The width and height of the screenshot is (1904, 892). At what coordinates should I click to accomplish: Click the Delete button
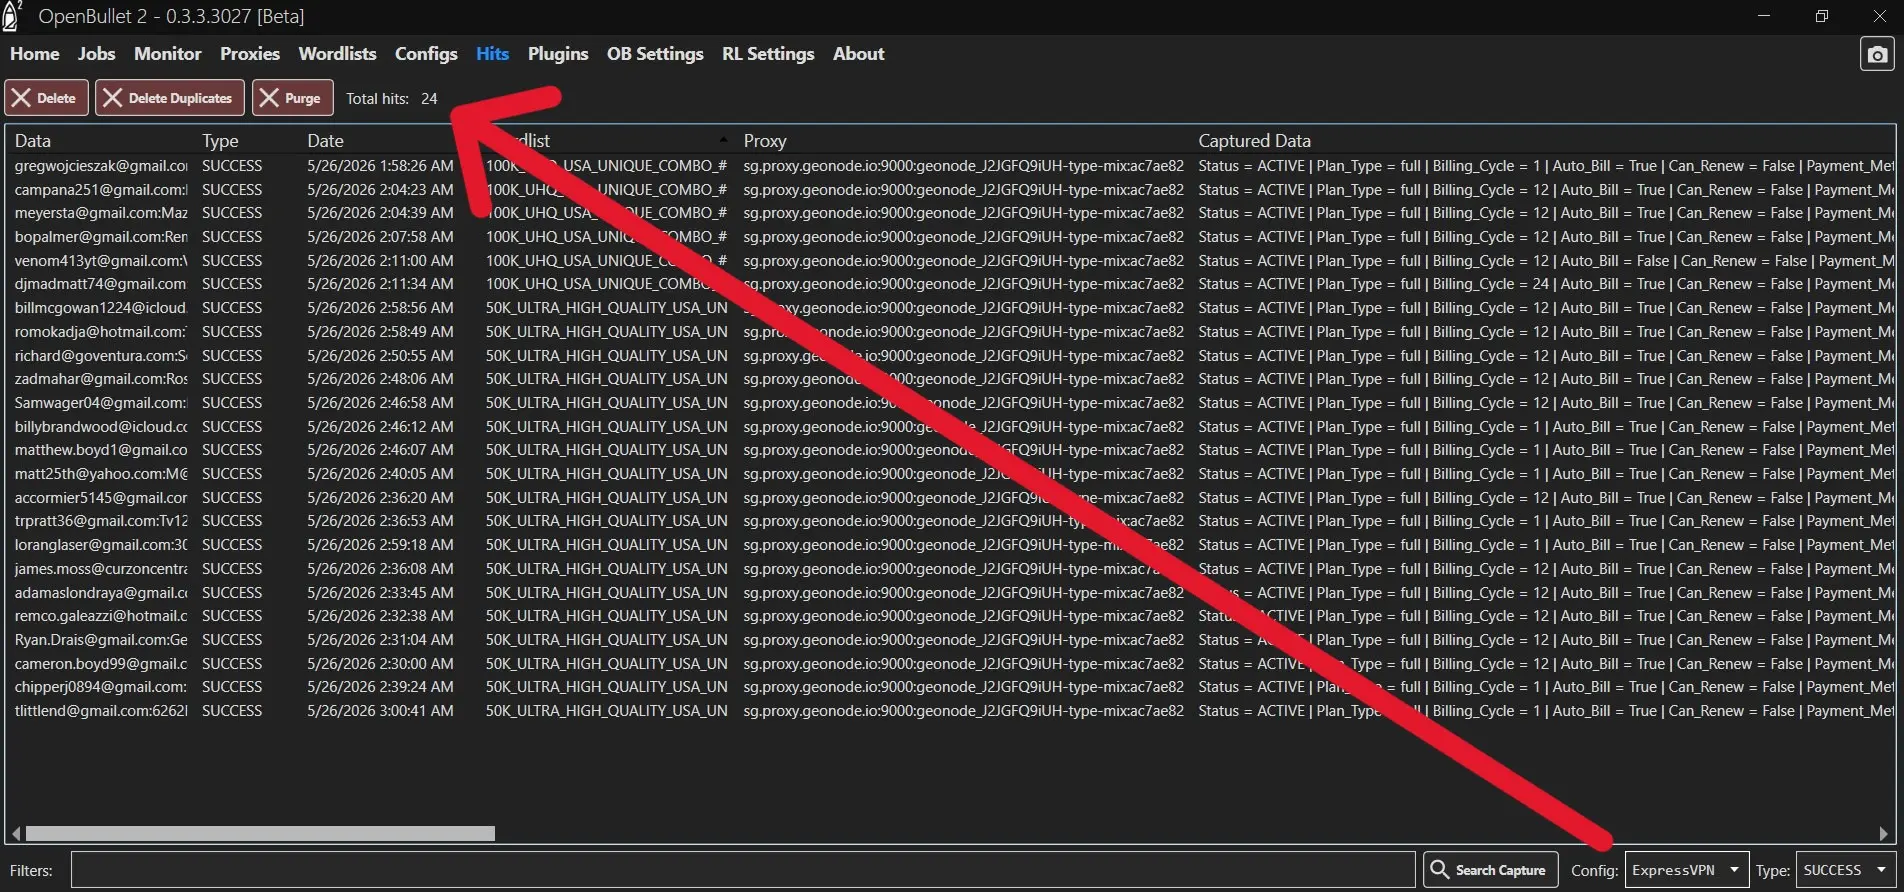[46, 98]
